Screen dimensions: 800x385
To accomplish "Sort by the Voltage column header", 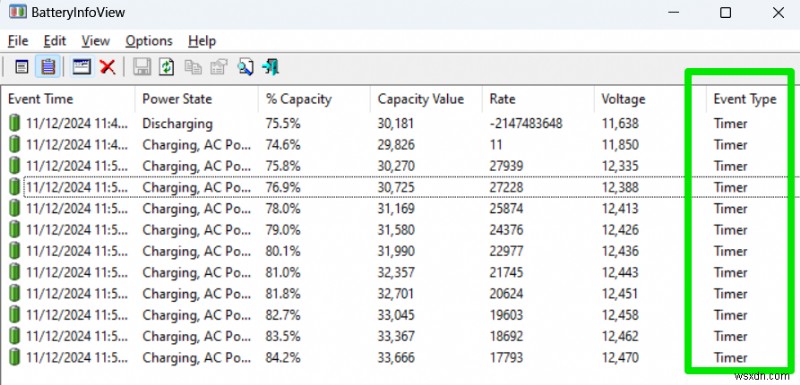I will [651, 99].
